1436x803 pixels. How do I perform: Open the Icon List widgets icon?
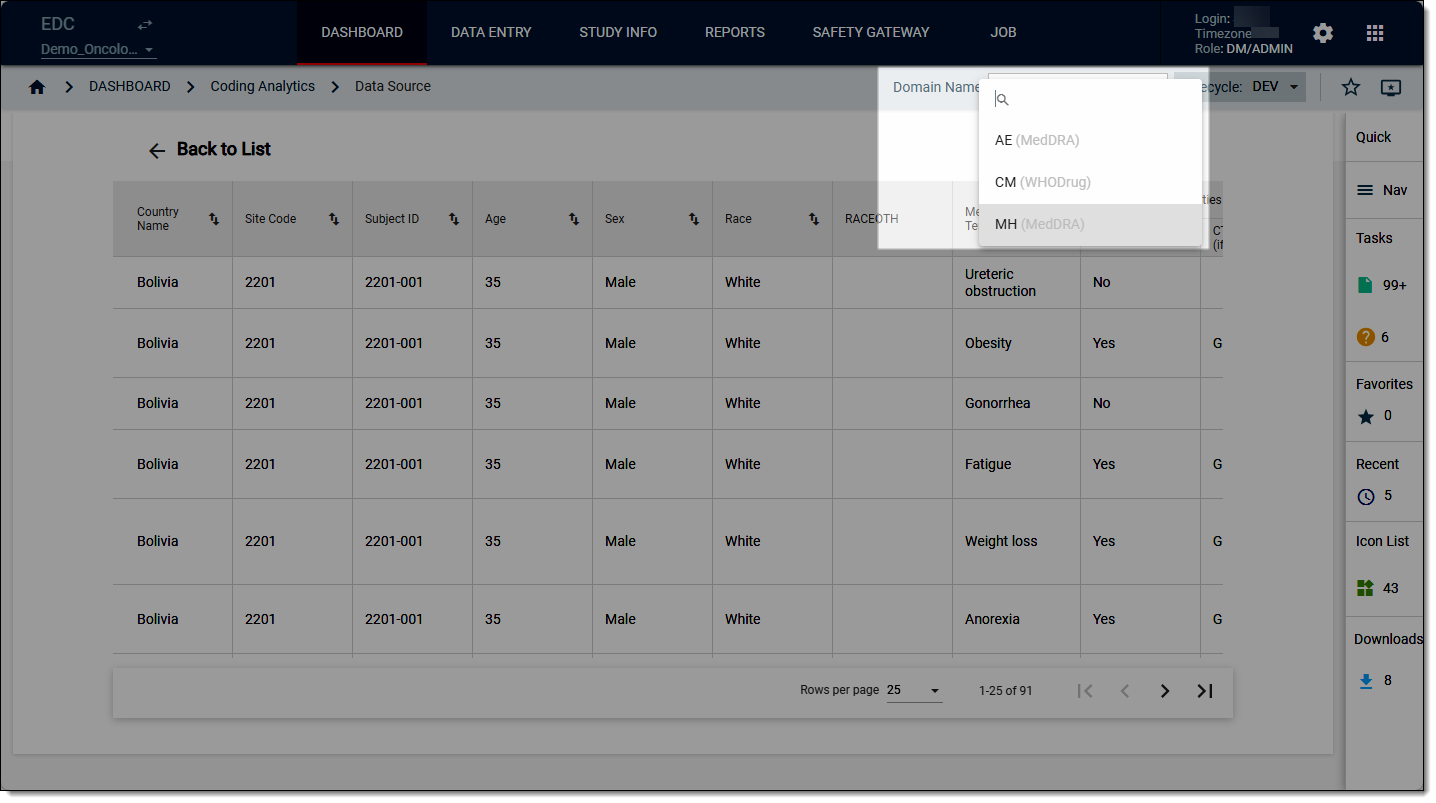pos(1365,588)
